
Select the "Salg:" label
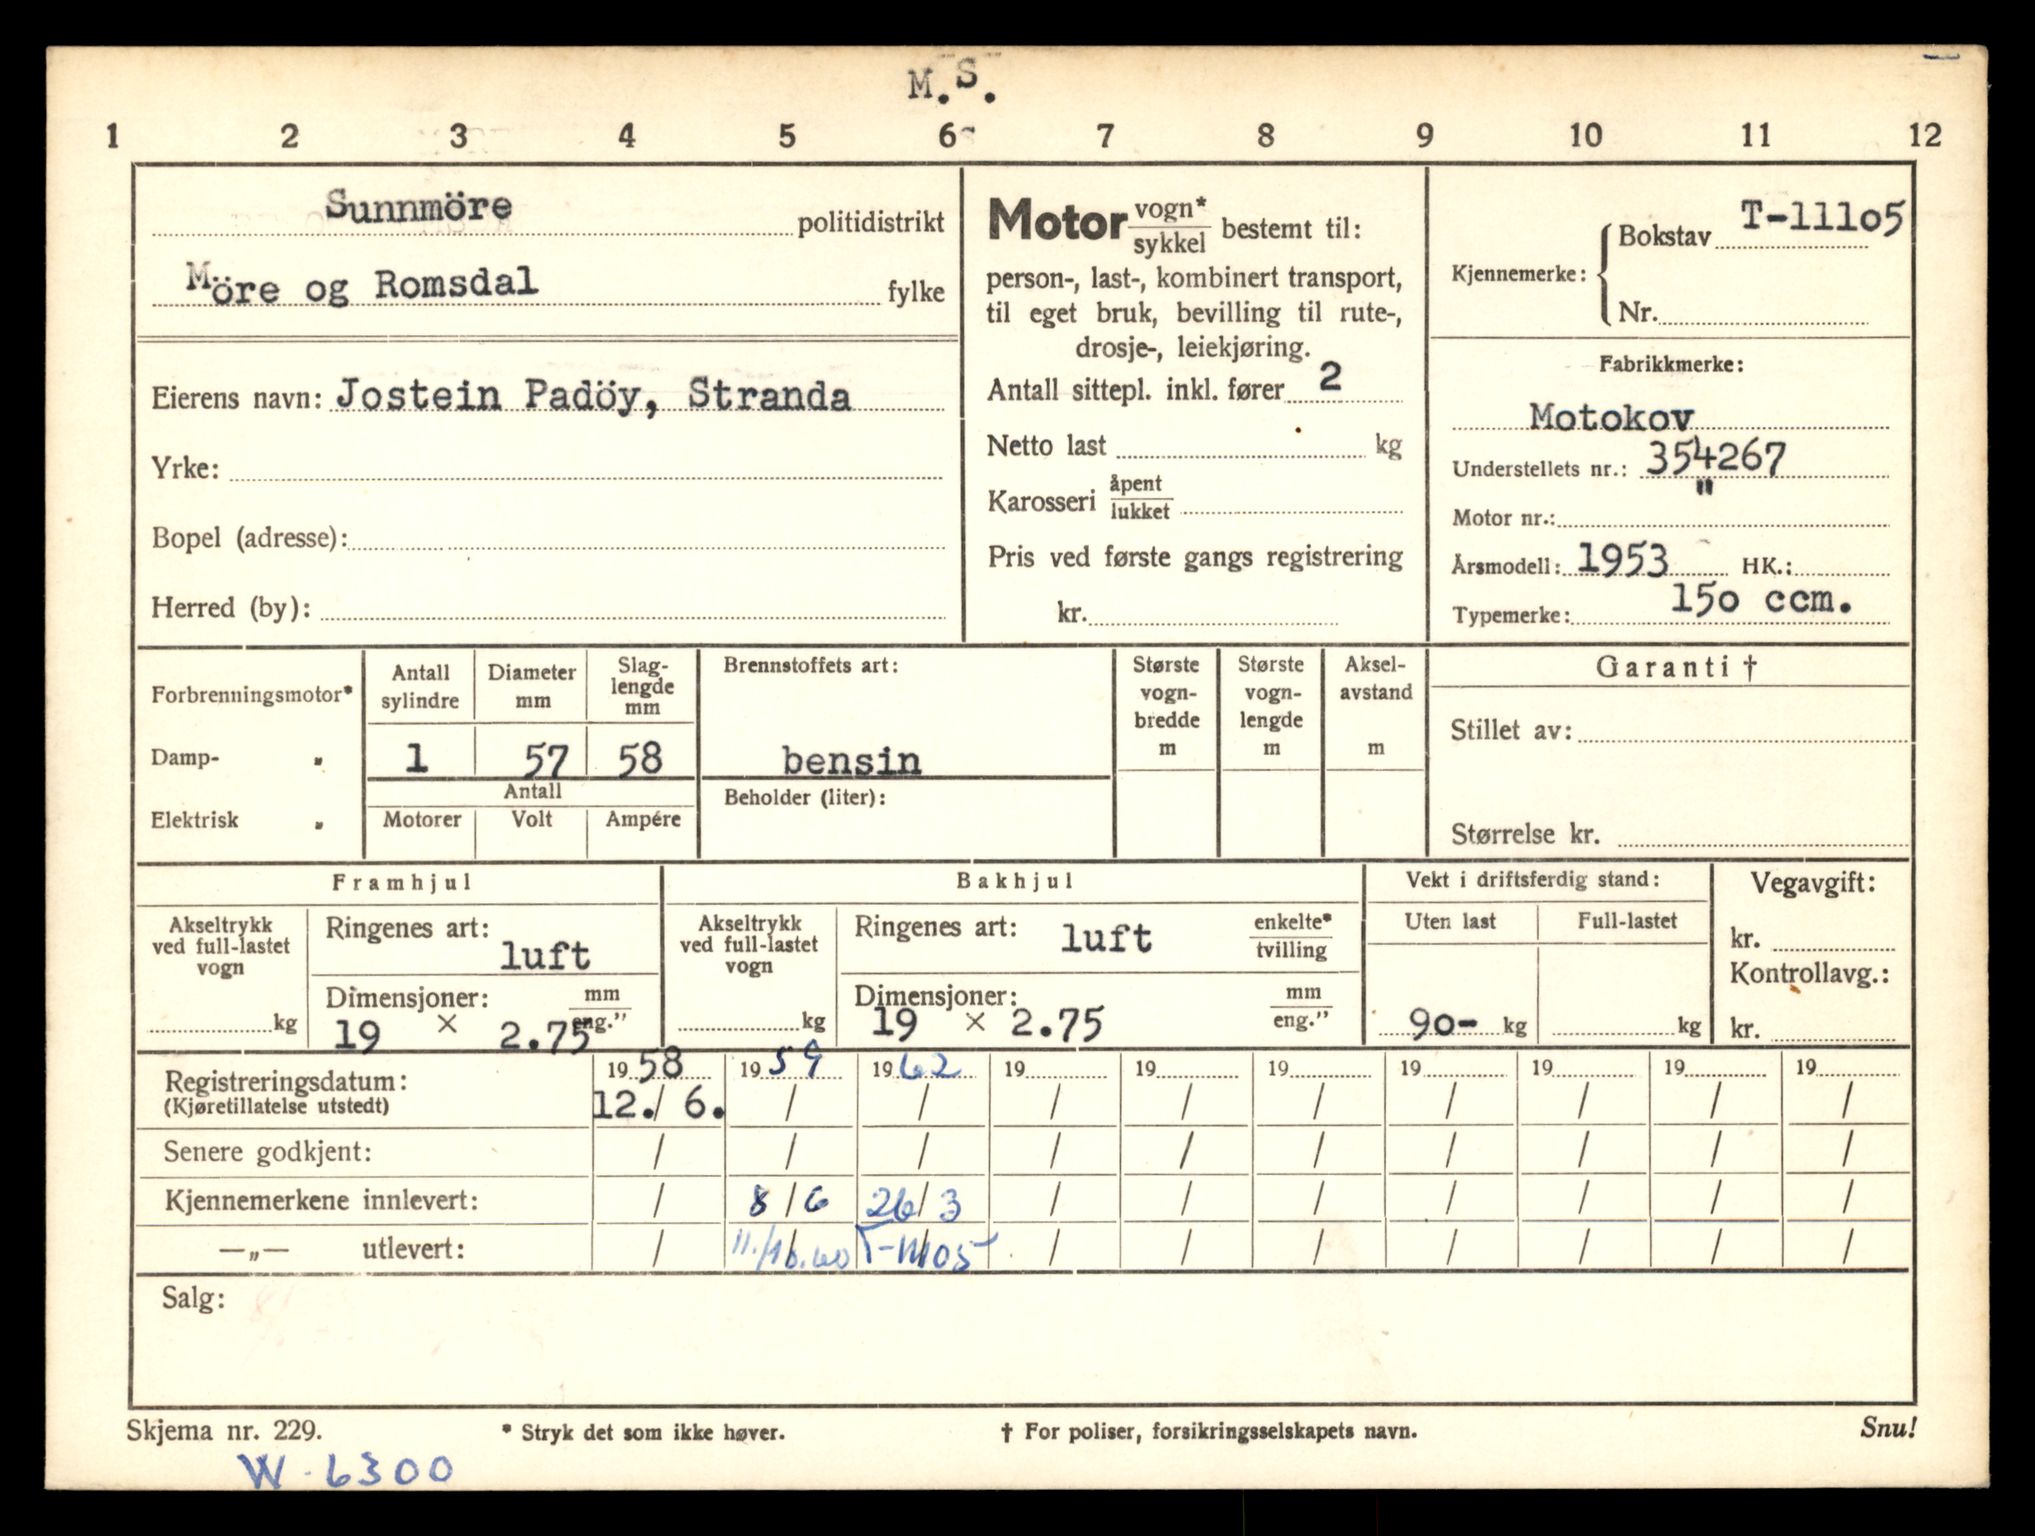(x=193, y=1299)
